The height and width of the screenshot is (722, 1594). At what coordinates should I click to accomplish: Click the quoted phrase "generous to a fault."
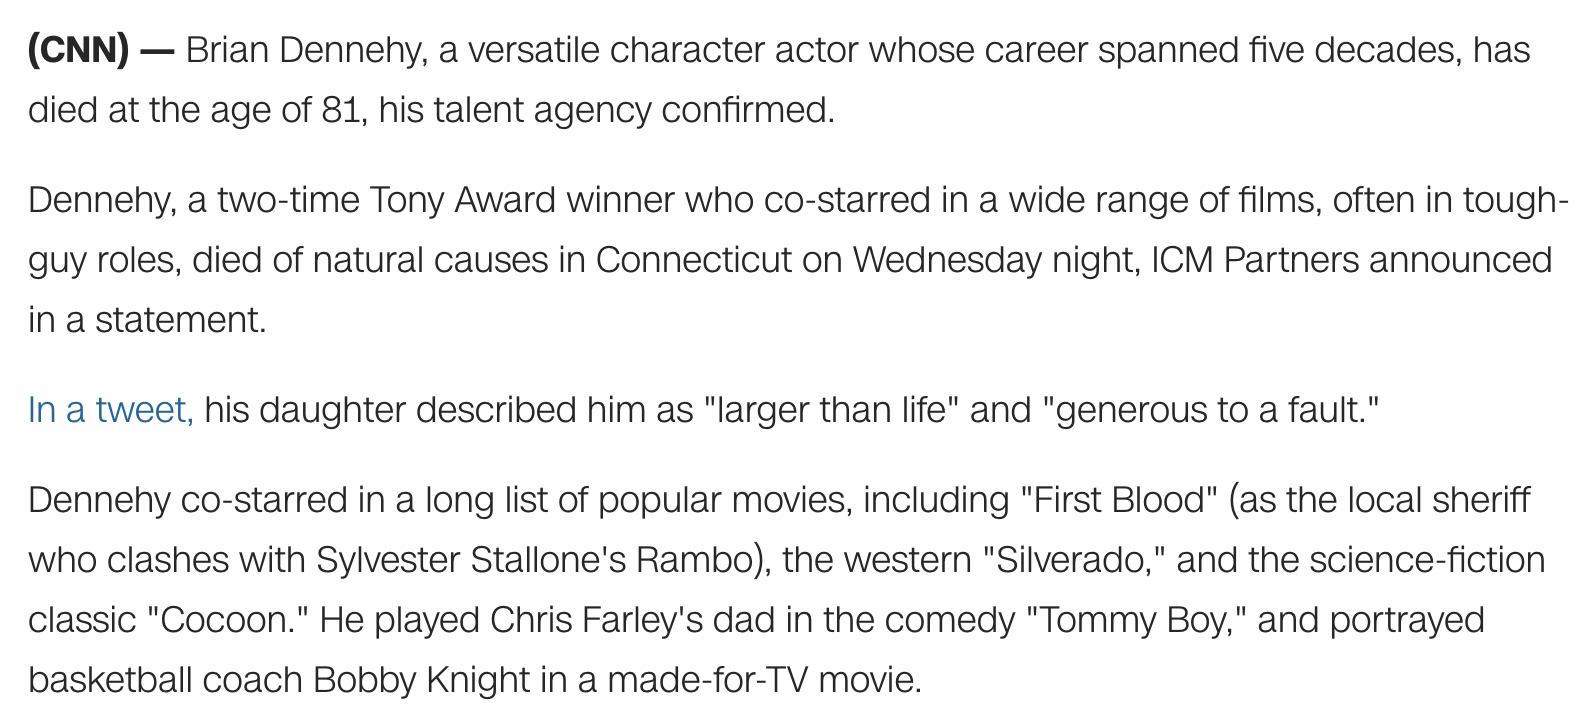tap(1211, 410)
